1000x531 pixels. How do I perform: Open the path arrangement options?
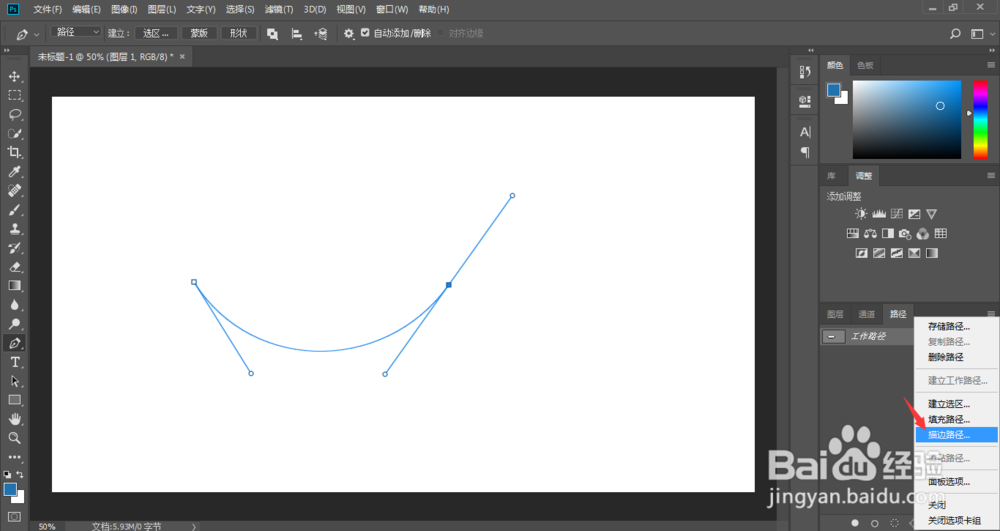(321, 34)
